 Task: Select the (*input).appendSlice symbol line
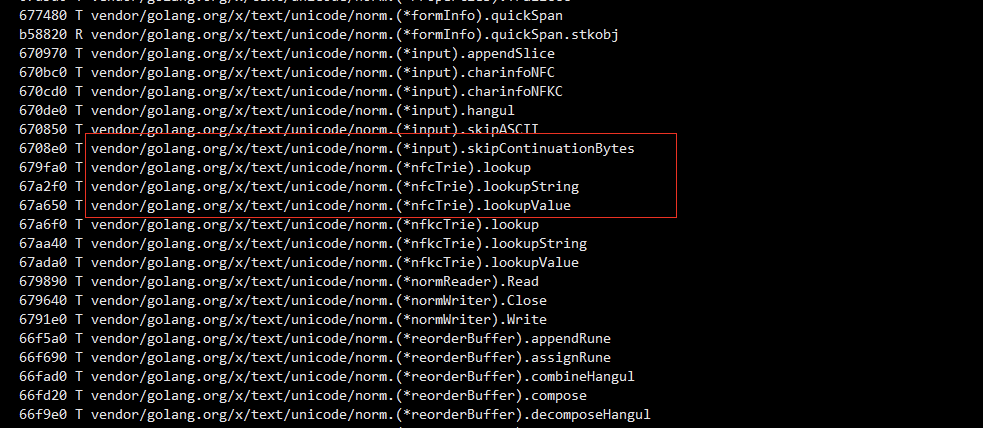pos(286,53)
